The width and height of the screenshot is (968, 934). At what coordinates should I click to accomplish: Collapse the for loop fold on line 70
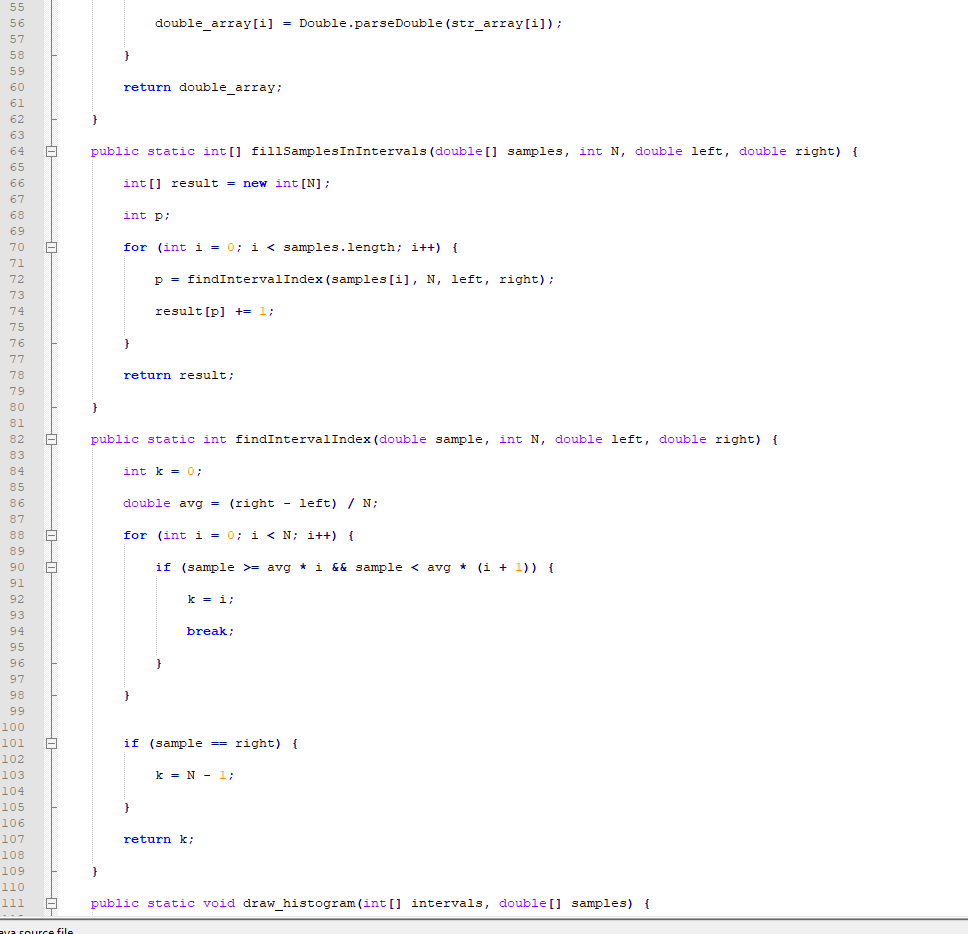[52, 247]
